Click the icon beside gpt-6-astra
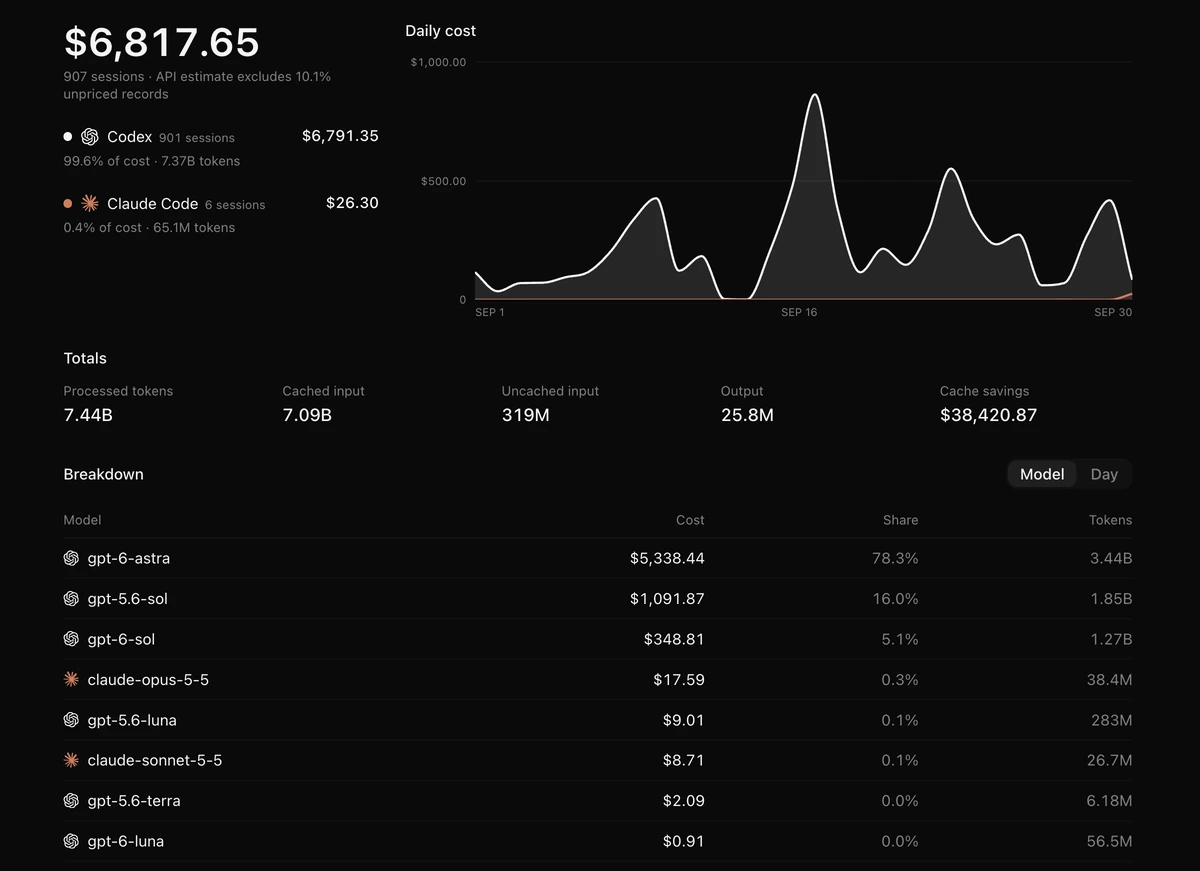 (x=71, y=559)
